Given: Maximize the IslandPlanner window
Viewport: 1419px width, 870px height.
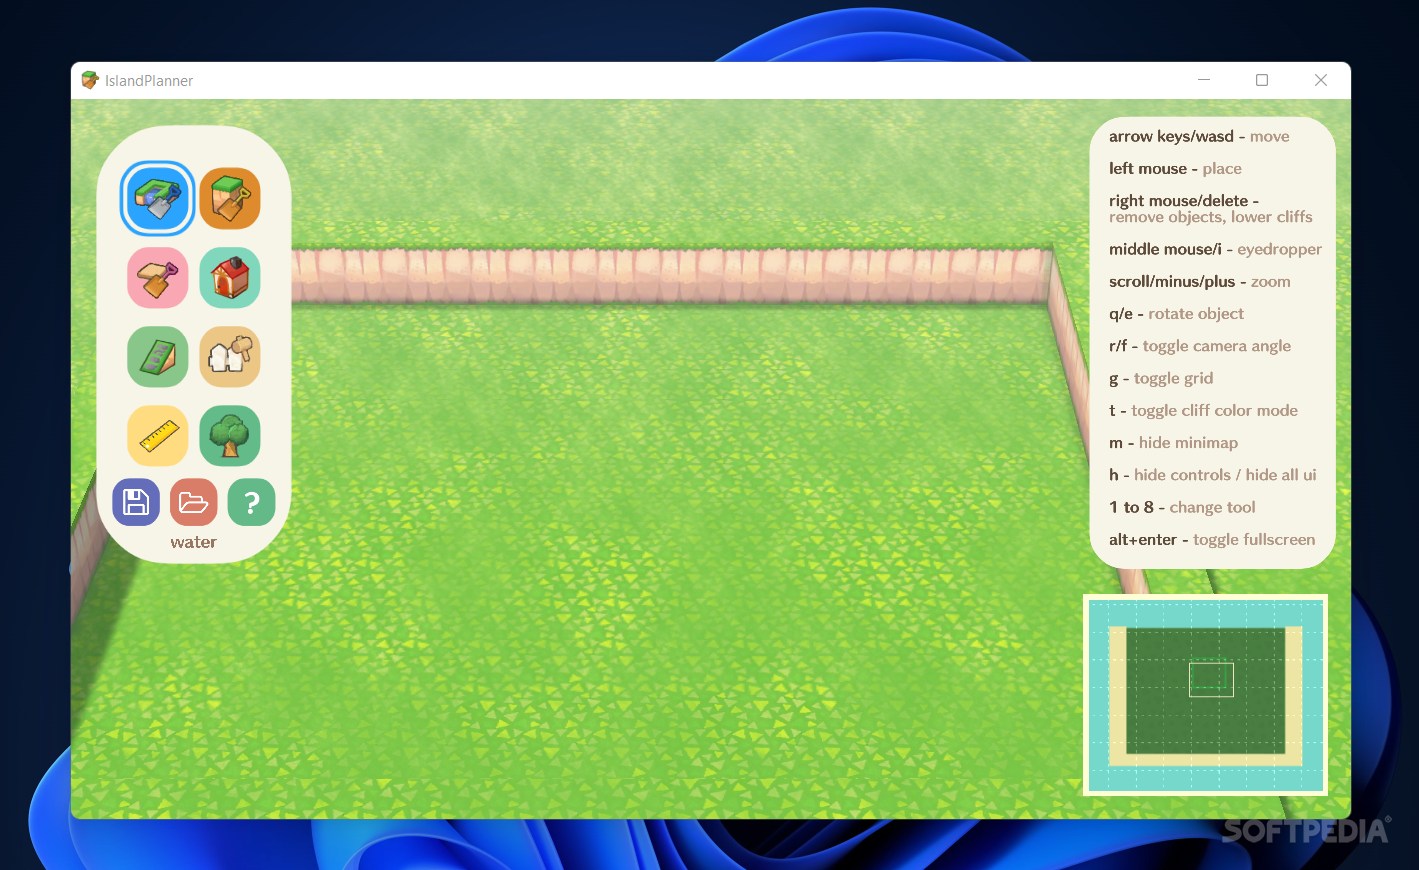Looking at the screenshot, I should coord(1262,80).
